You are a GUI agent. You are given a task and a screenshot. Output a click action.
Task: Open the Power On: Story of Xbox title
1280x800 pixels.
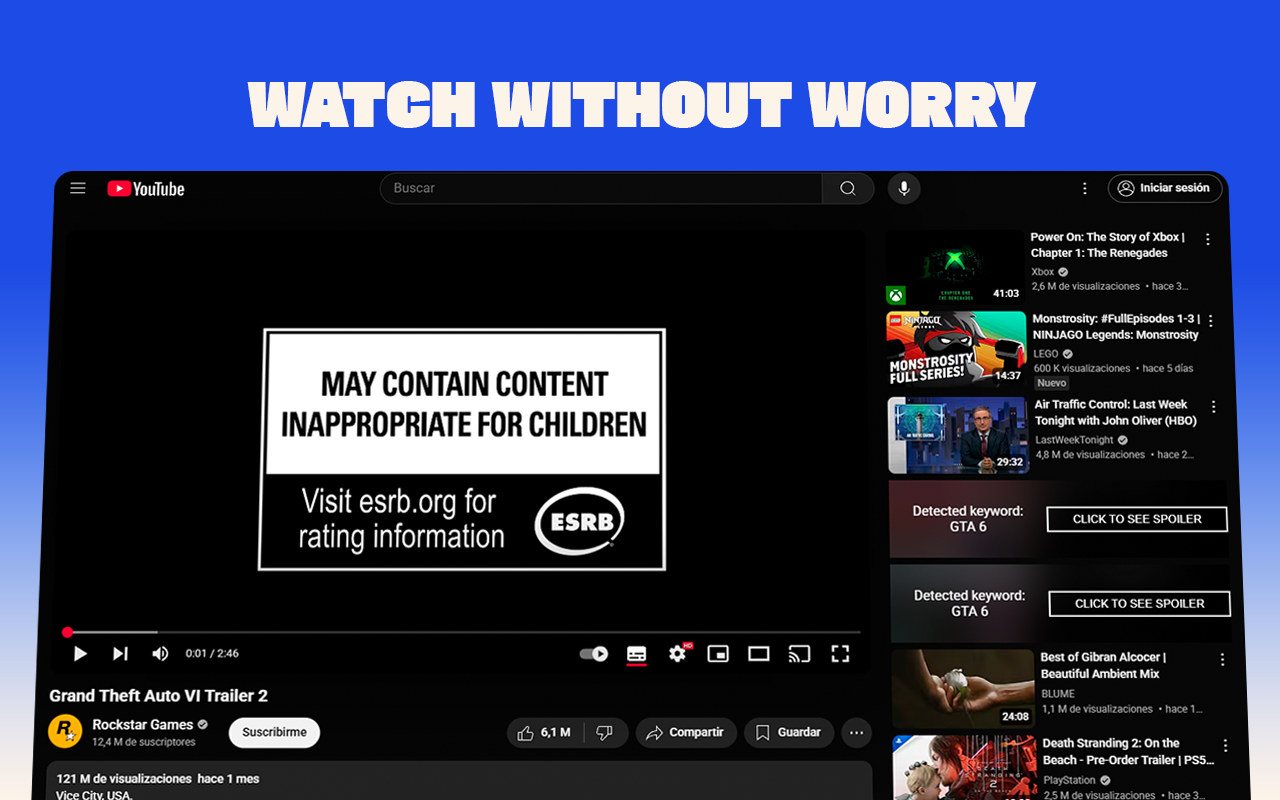tap(1108, 245)
